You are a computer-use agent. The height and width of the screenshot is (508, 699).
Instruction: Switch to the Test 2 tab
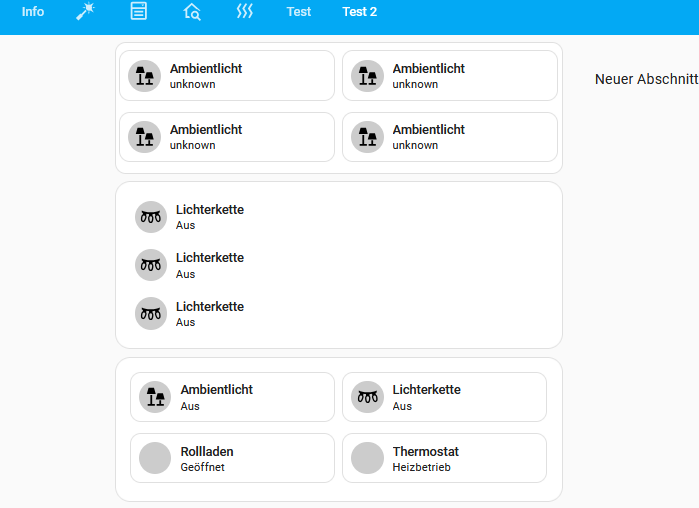[360, 12]
